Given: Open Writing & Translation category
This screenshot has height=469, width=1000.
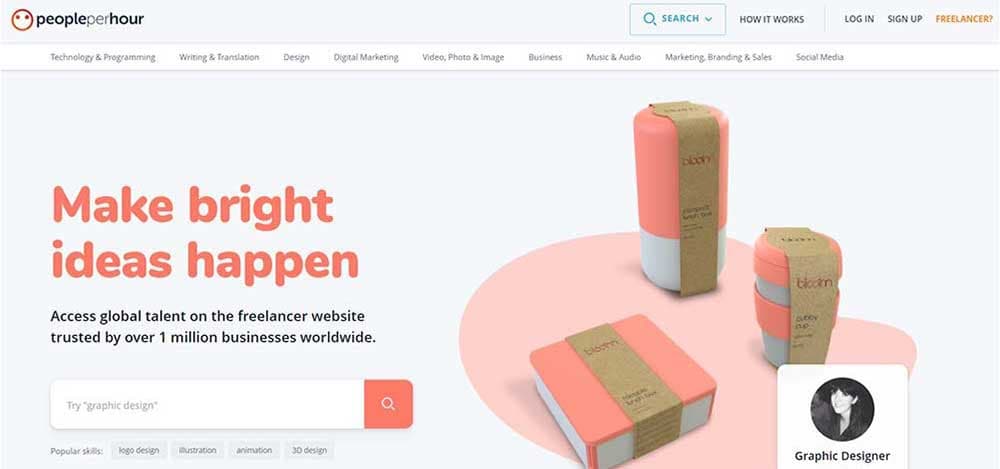Looking at the screenshot, I should 219,57.
